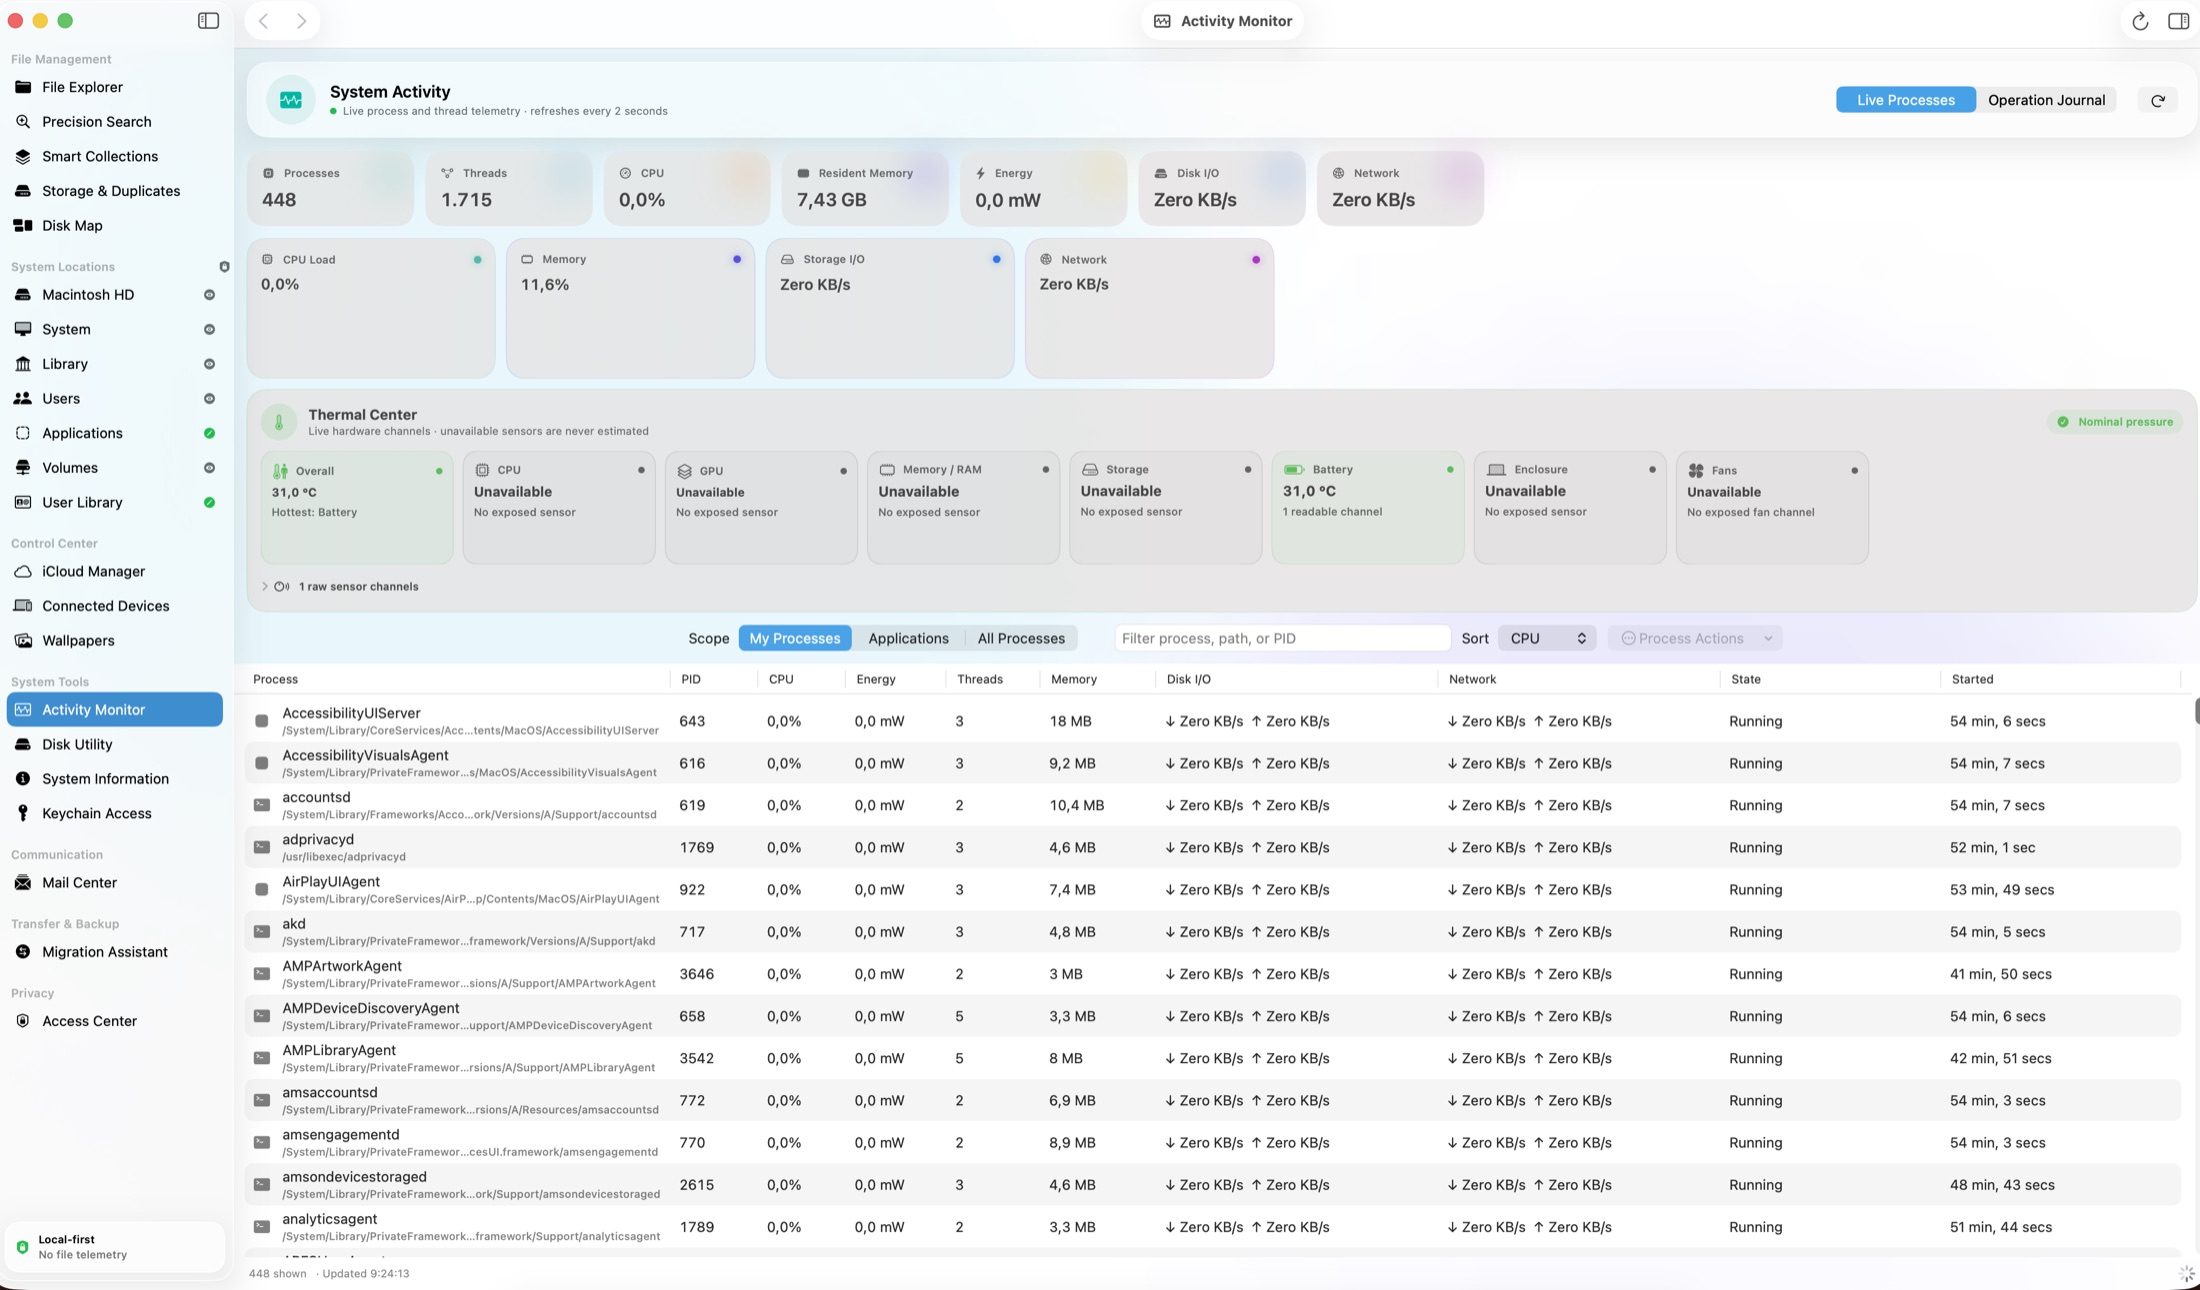Click the process filter search field
Screen dimensions: 2200x1290
pos(1282,639)
